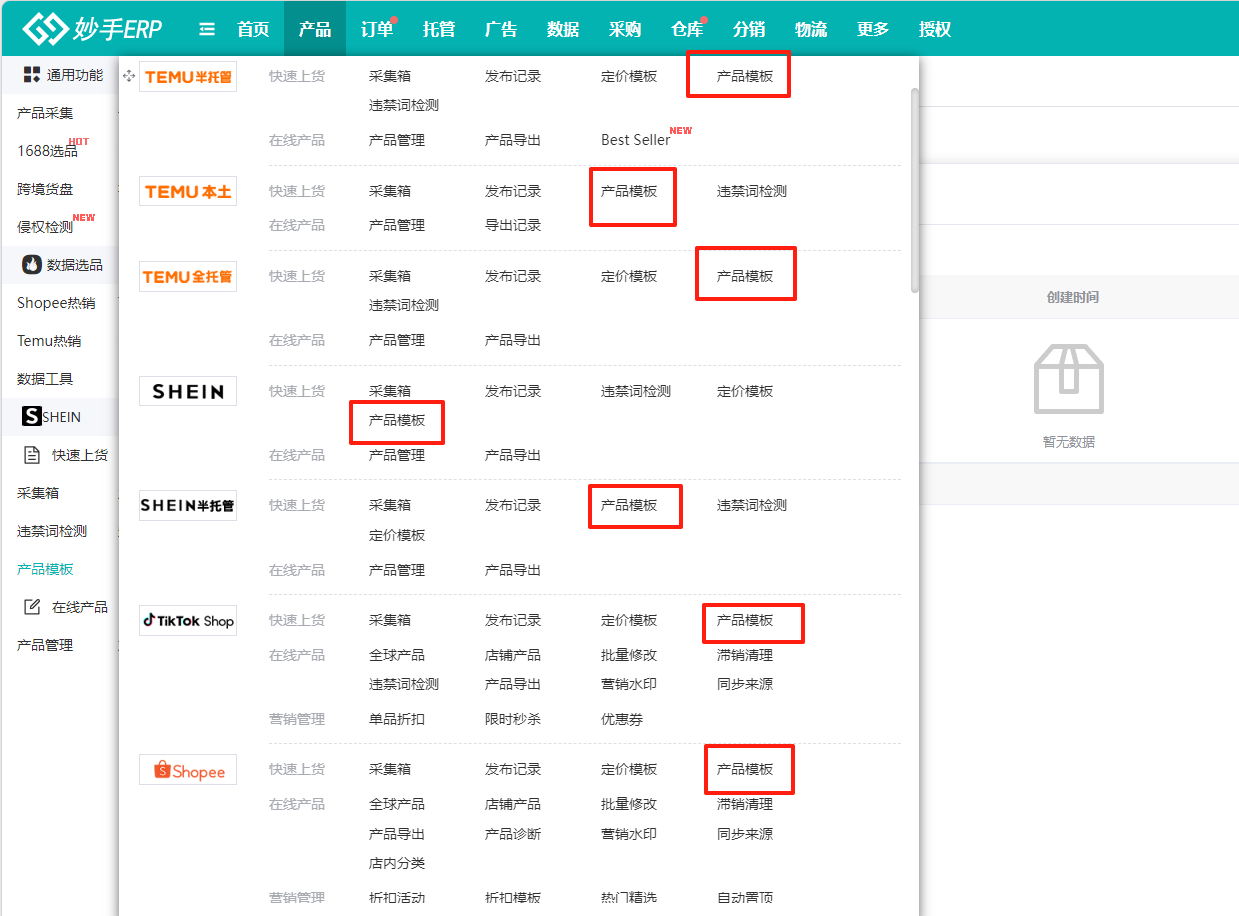Select the TEMU本土 platform logo
This screenshot has width=1239, height=916.
point(188,191)
